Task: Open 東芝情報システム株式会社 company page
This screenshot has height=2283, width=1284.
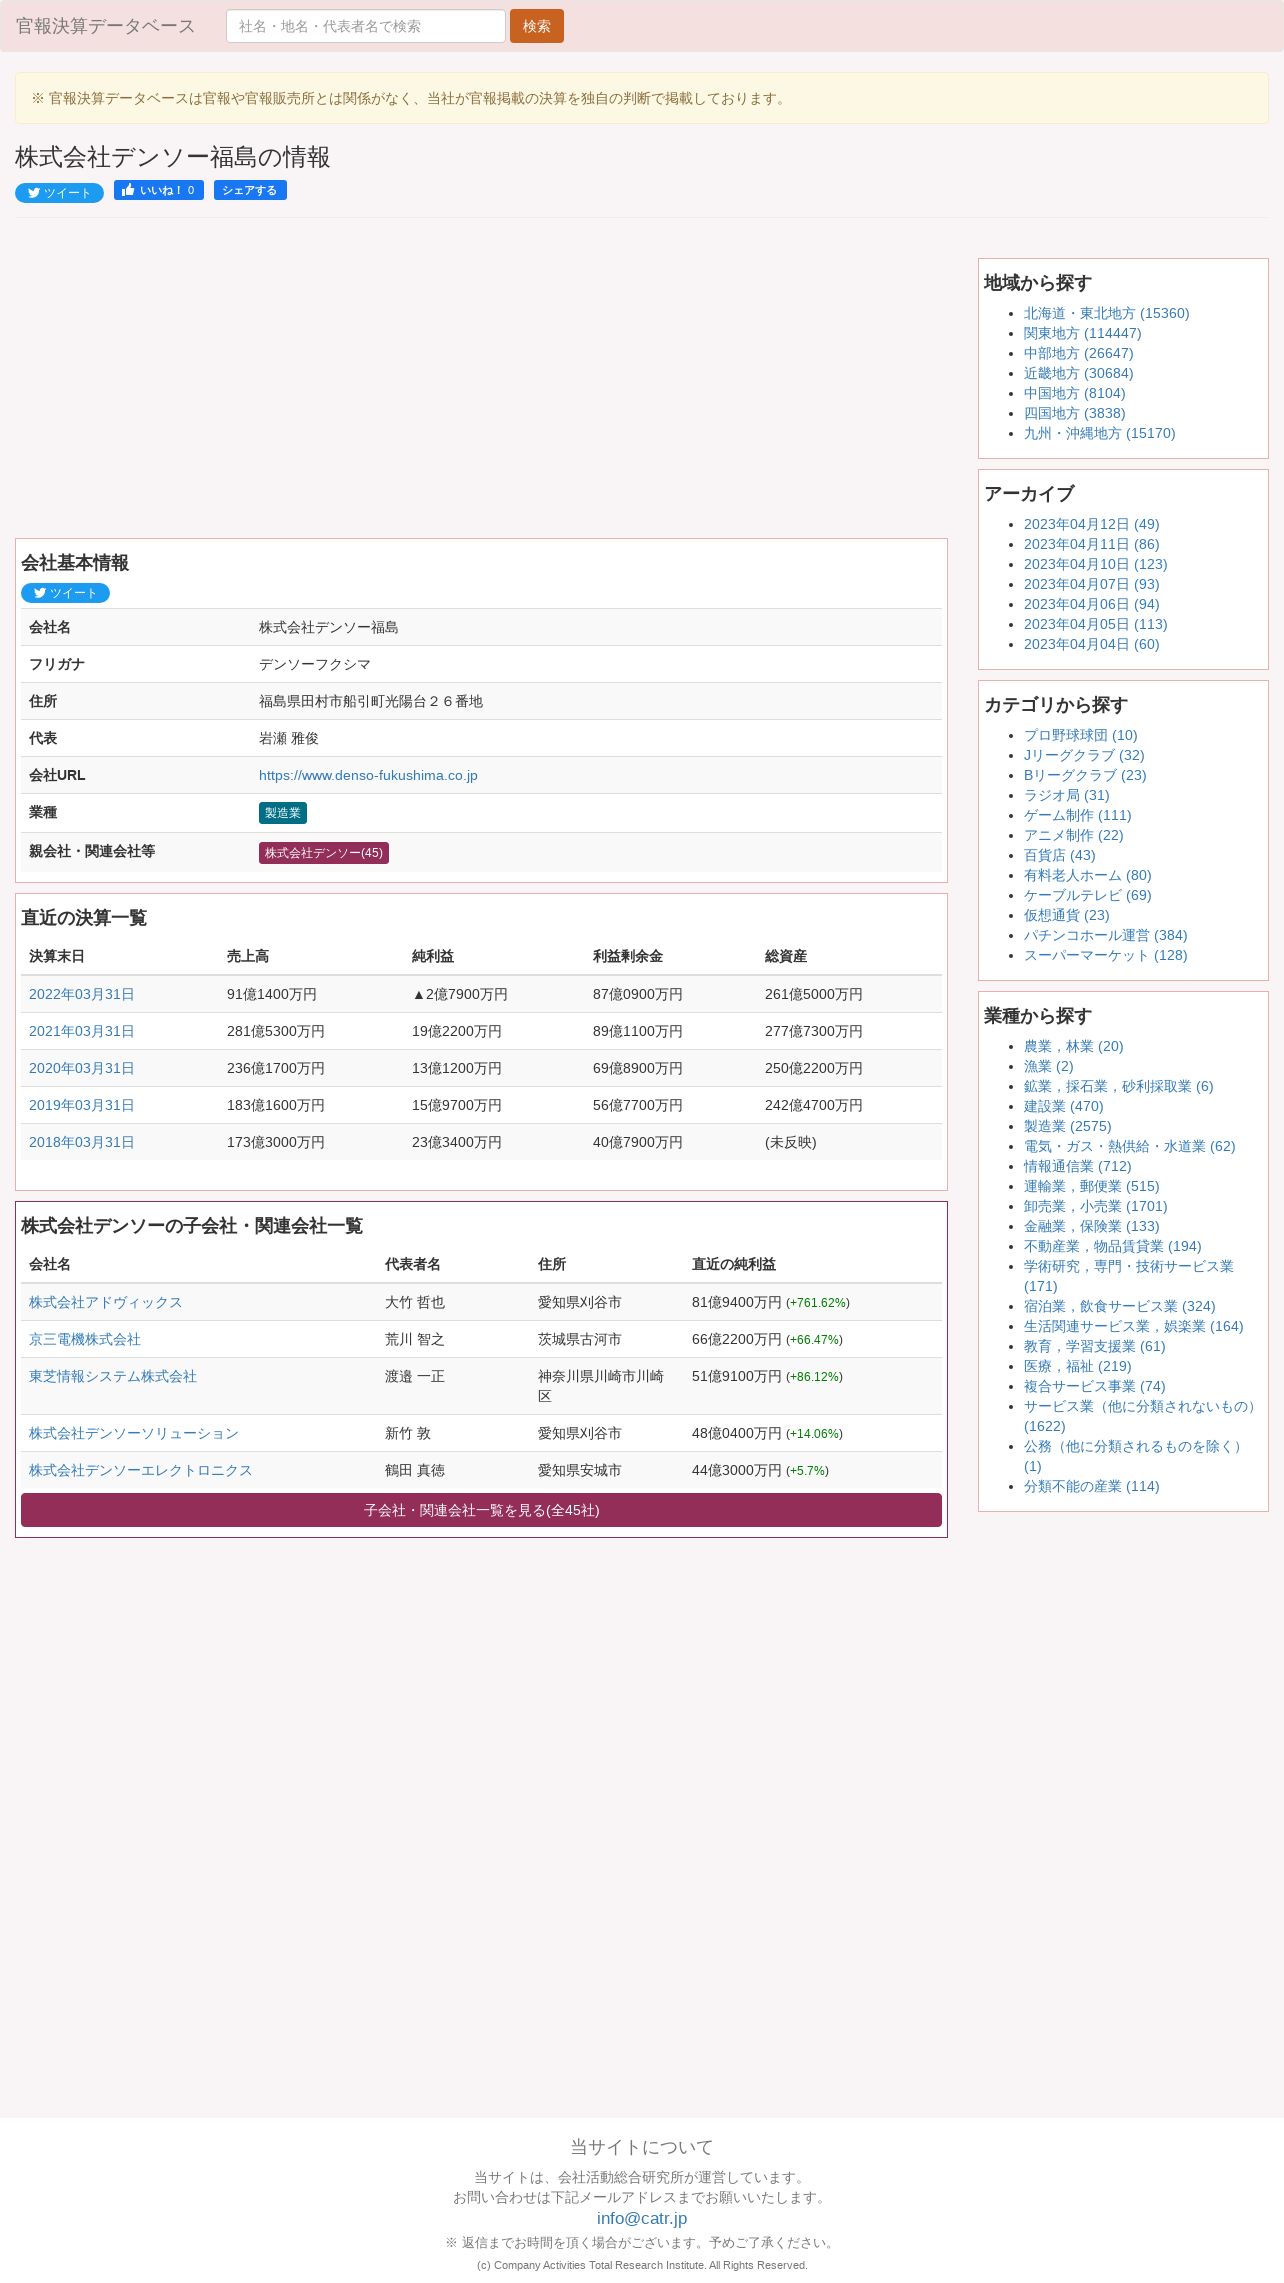Action: tap(113, 1376)
